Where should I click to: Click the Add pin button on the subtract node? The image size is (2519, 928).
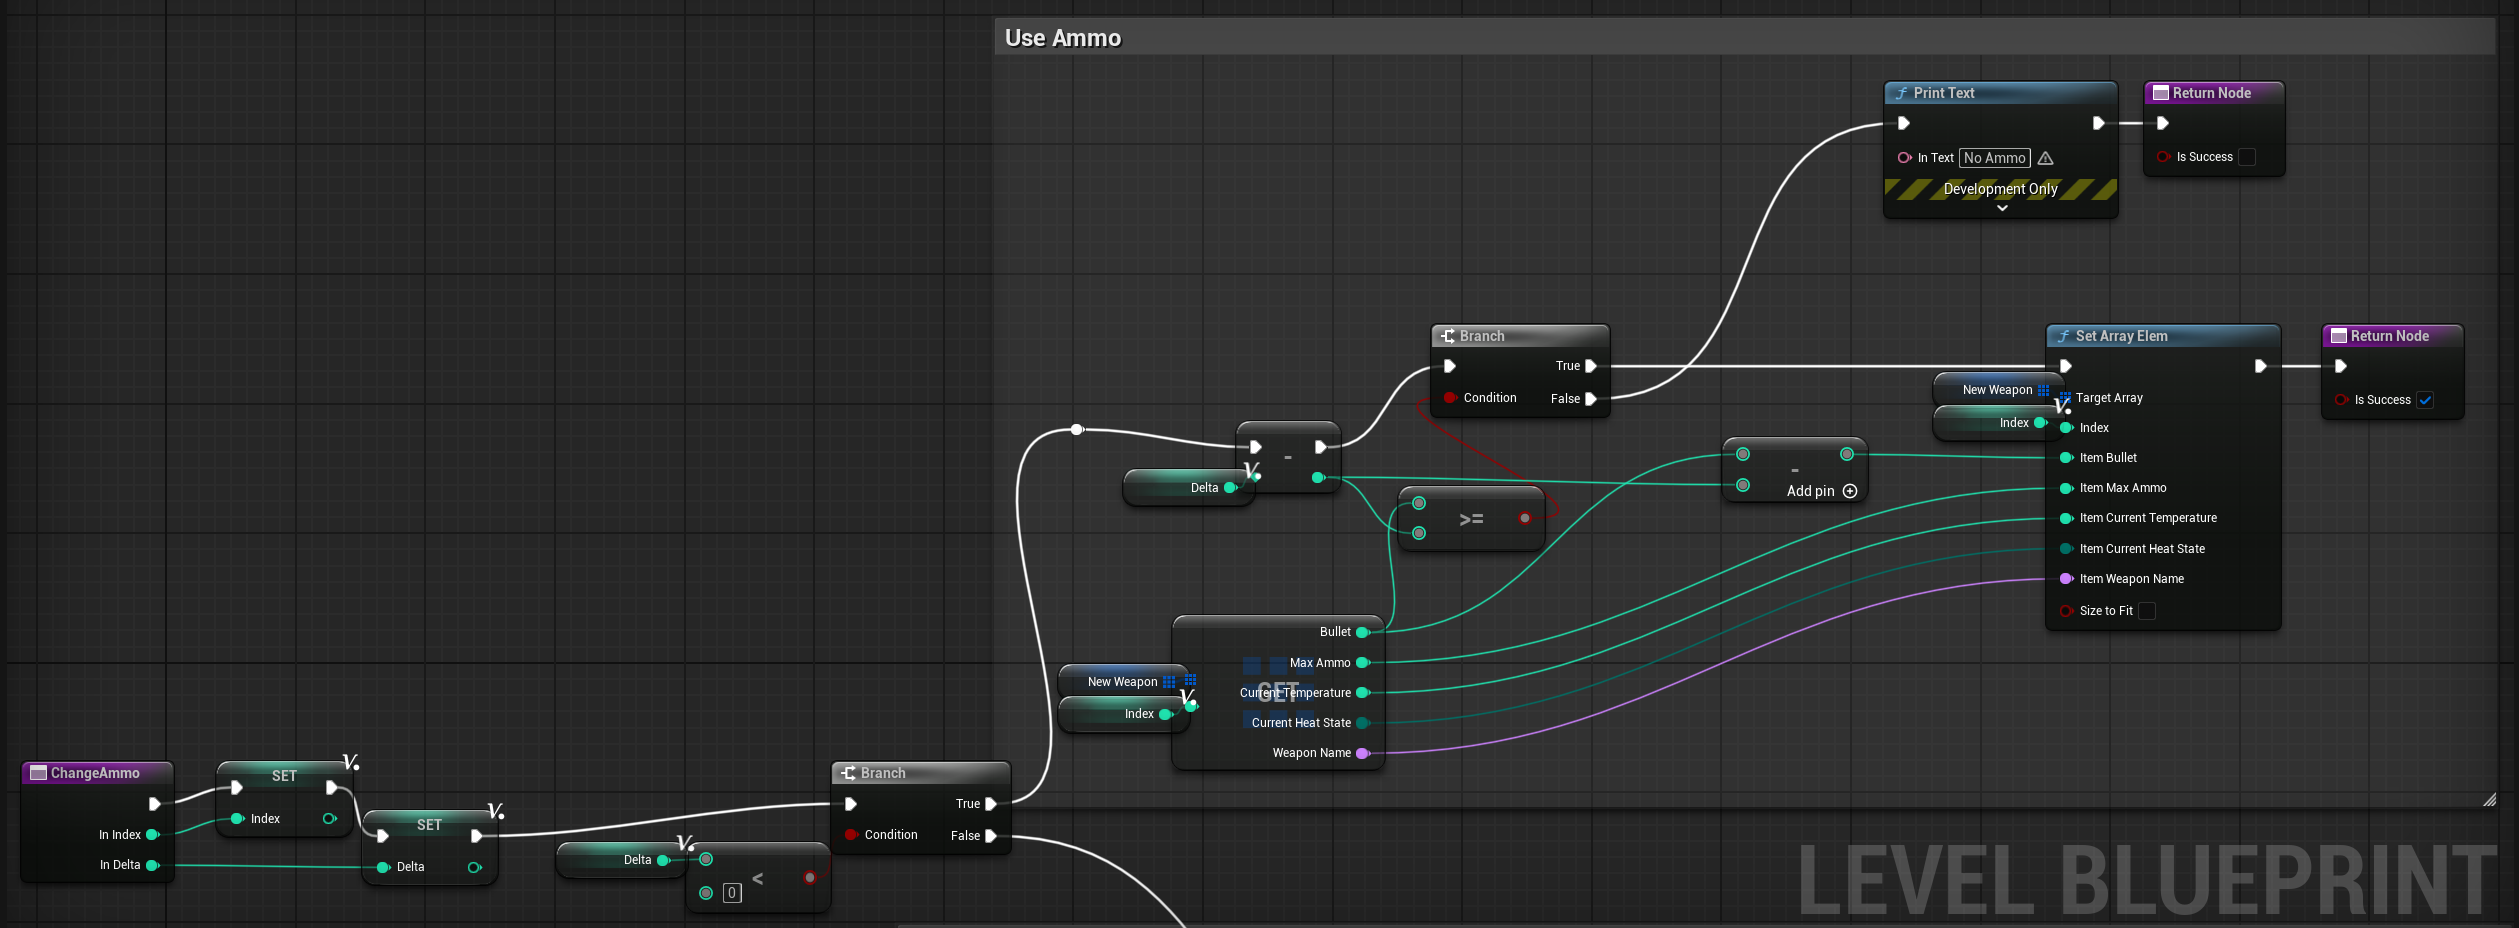[x=1822, y=491]
